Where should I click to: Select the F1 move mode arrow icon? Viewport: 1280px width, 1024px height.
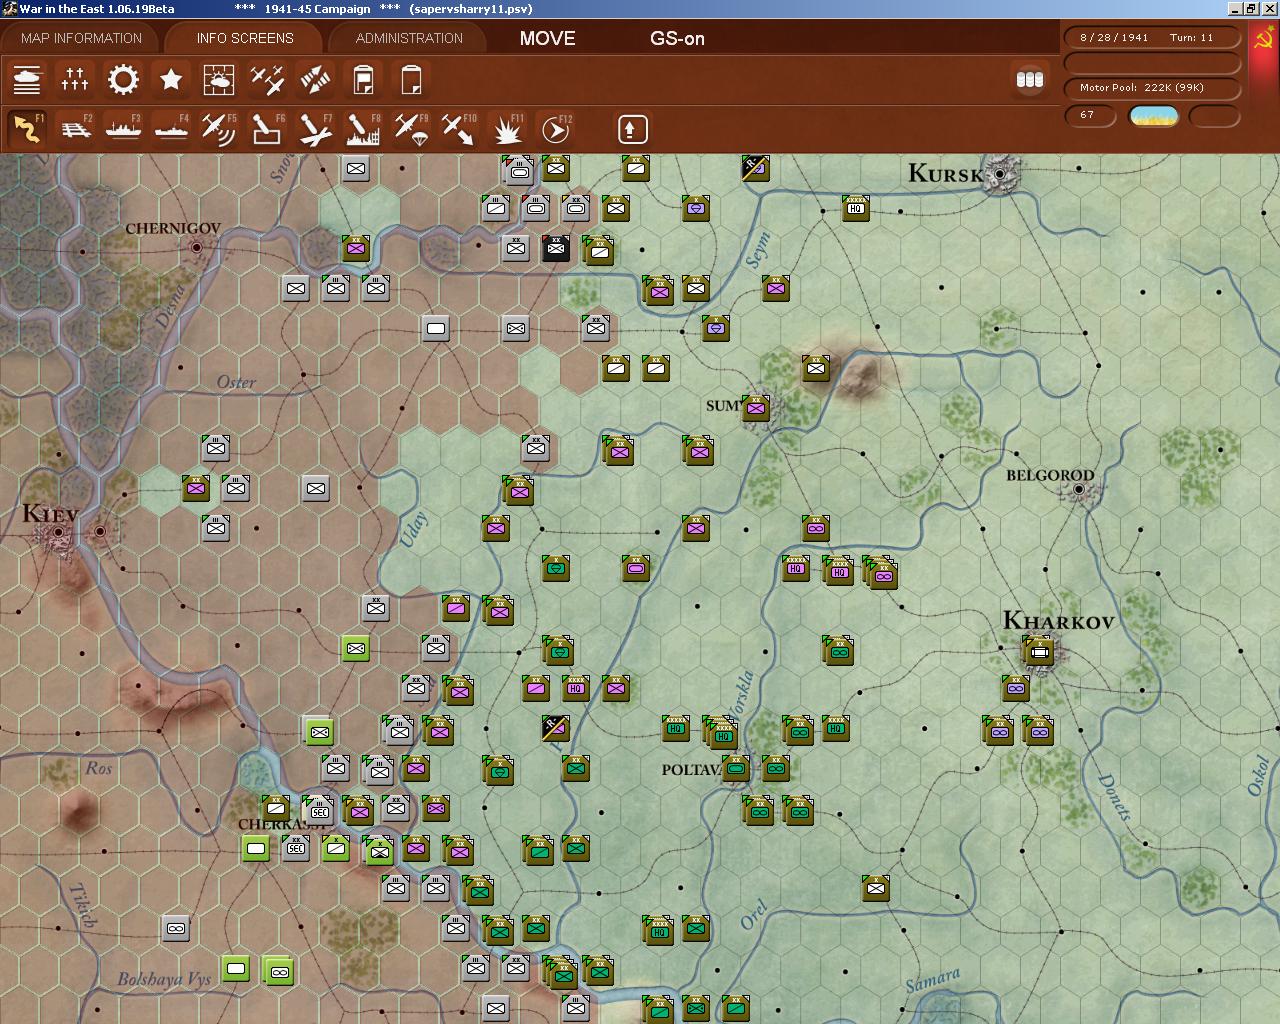27,129
